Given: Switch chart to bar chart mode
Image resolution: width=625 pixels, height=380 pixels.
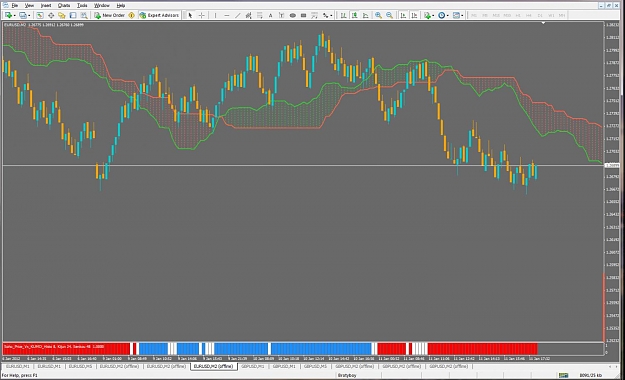Looking at the screenshot, I should pyautogui.click(x=343, y=15).
